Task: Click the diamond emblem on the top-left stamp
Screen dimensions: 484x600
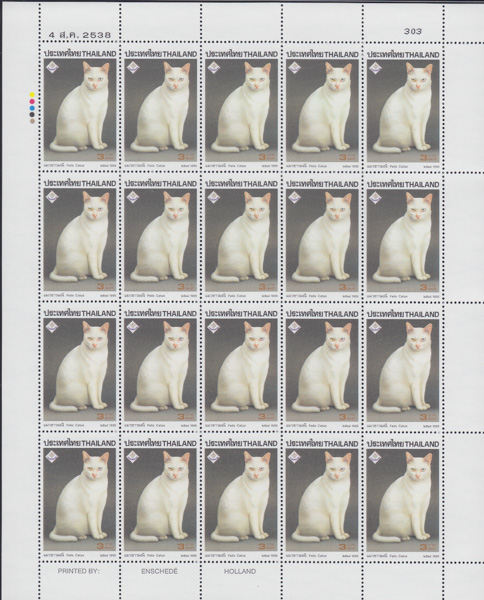Action: pos(52,68)
